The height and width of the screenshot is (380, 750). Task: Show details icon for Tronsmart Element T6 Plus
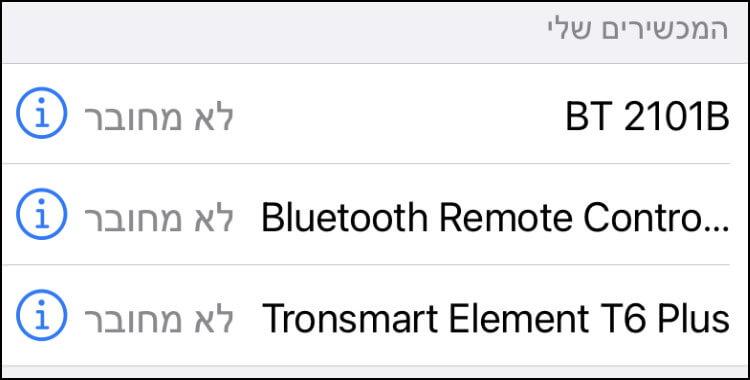click(x=42, y=315)
